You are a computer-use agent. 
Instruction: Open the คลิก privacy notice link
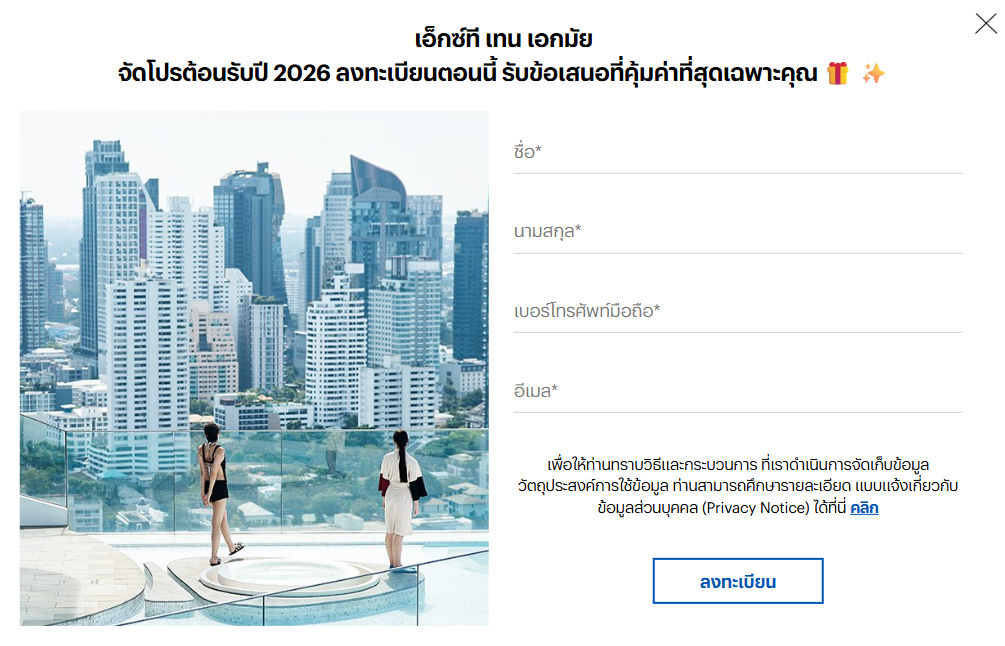point(864,508)
